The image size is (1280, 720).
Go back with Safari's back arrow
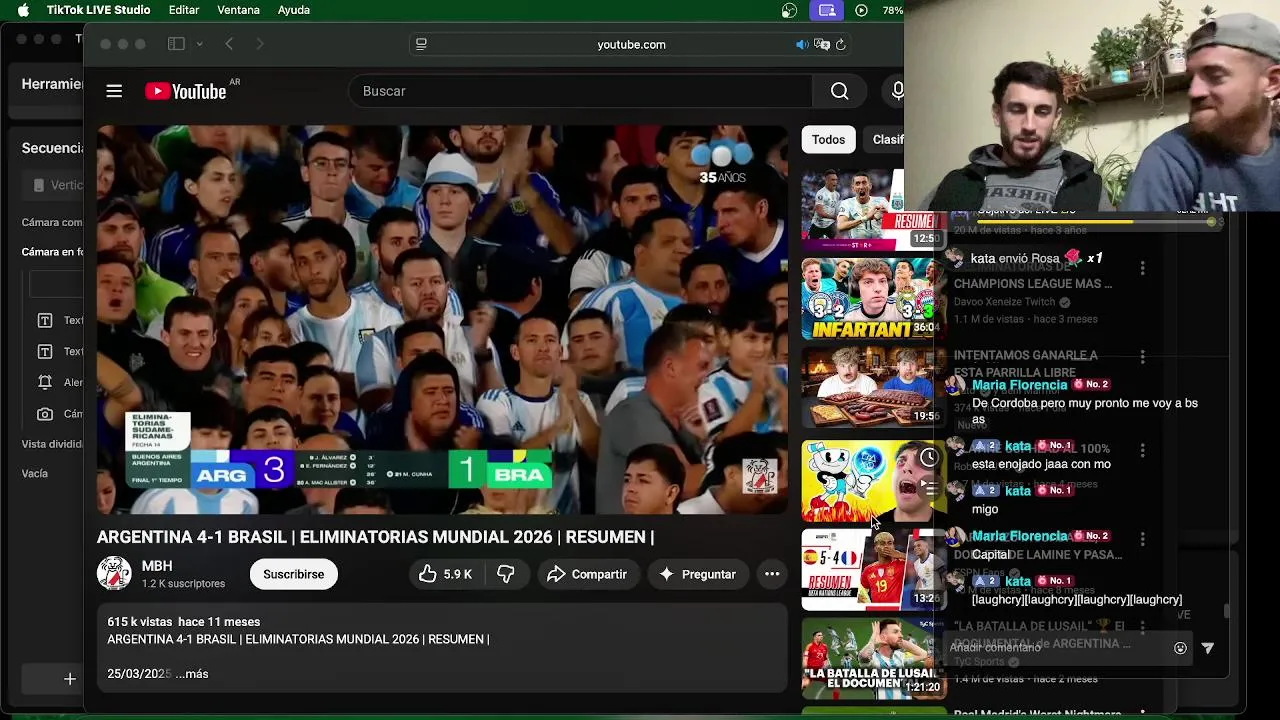tap(229, 44)
